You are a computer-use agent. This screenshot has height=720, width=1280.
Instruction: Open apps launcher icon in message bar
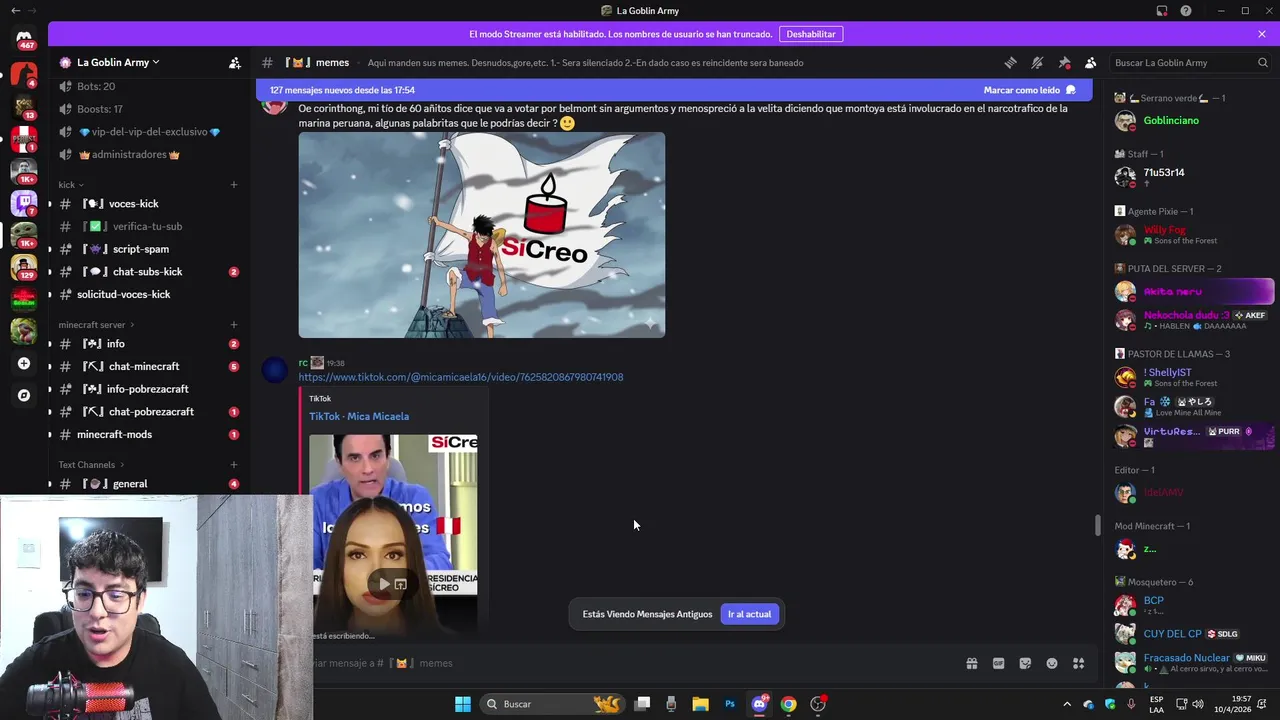[x=1078, y=663]
